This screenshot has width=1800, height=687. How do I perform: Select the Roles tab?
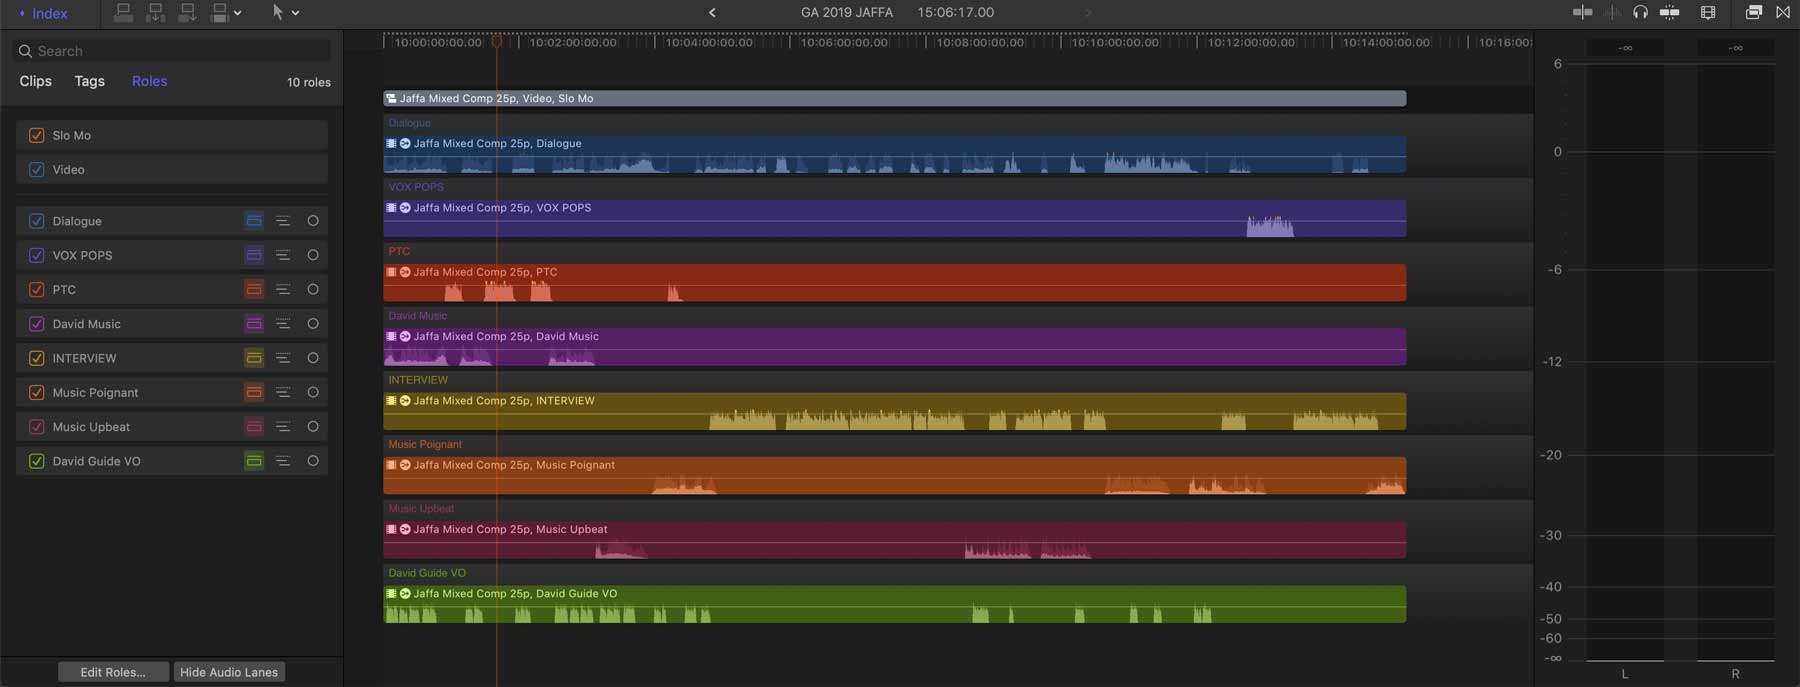pos(150,81)
